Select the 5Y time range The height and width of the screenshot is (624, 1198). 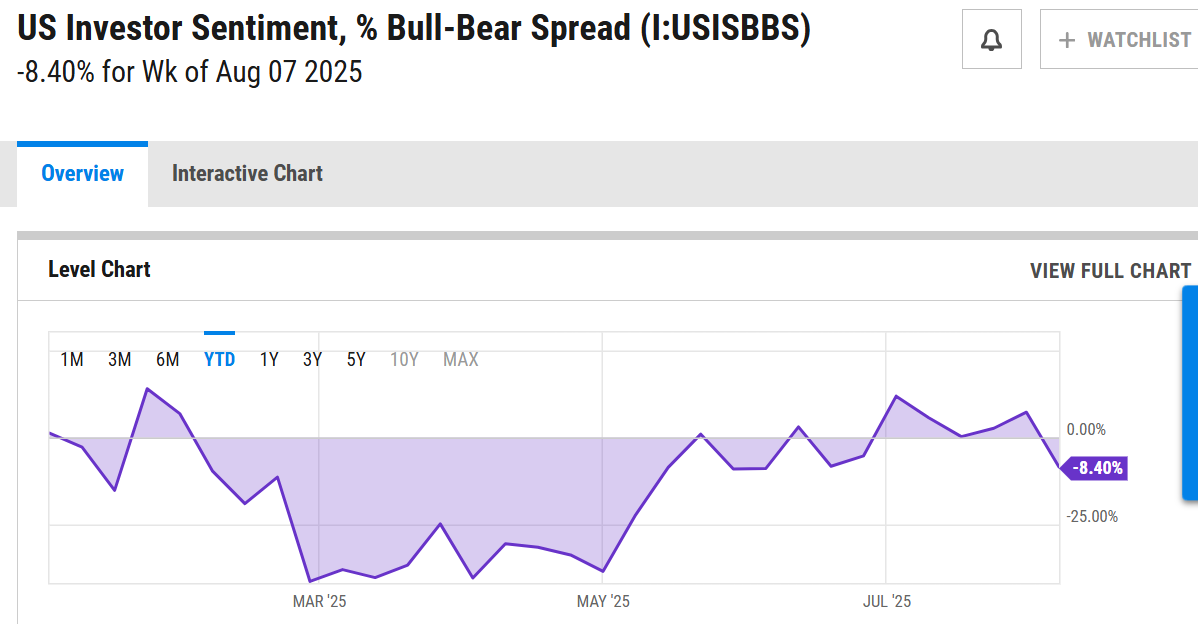pyautogui.click(x=356, y=359)
